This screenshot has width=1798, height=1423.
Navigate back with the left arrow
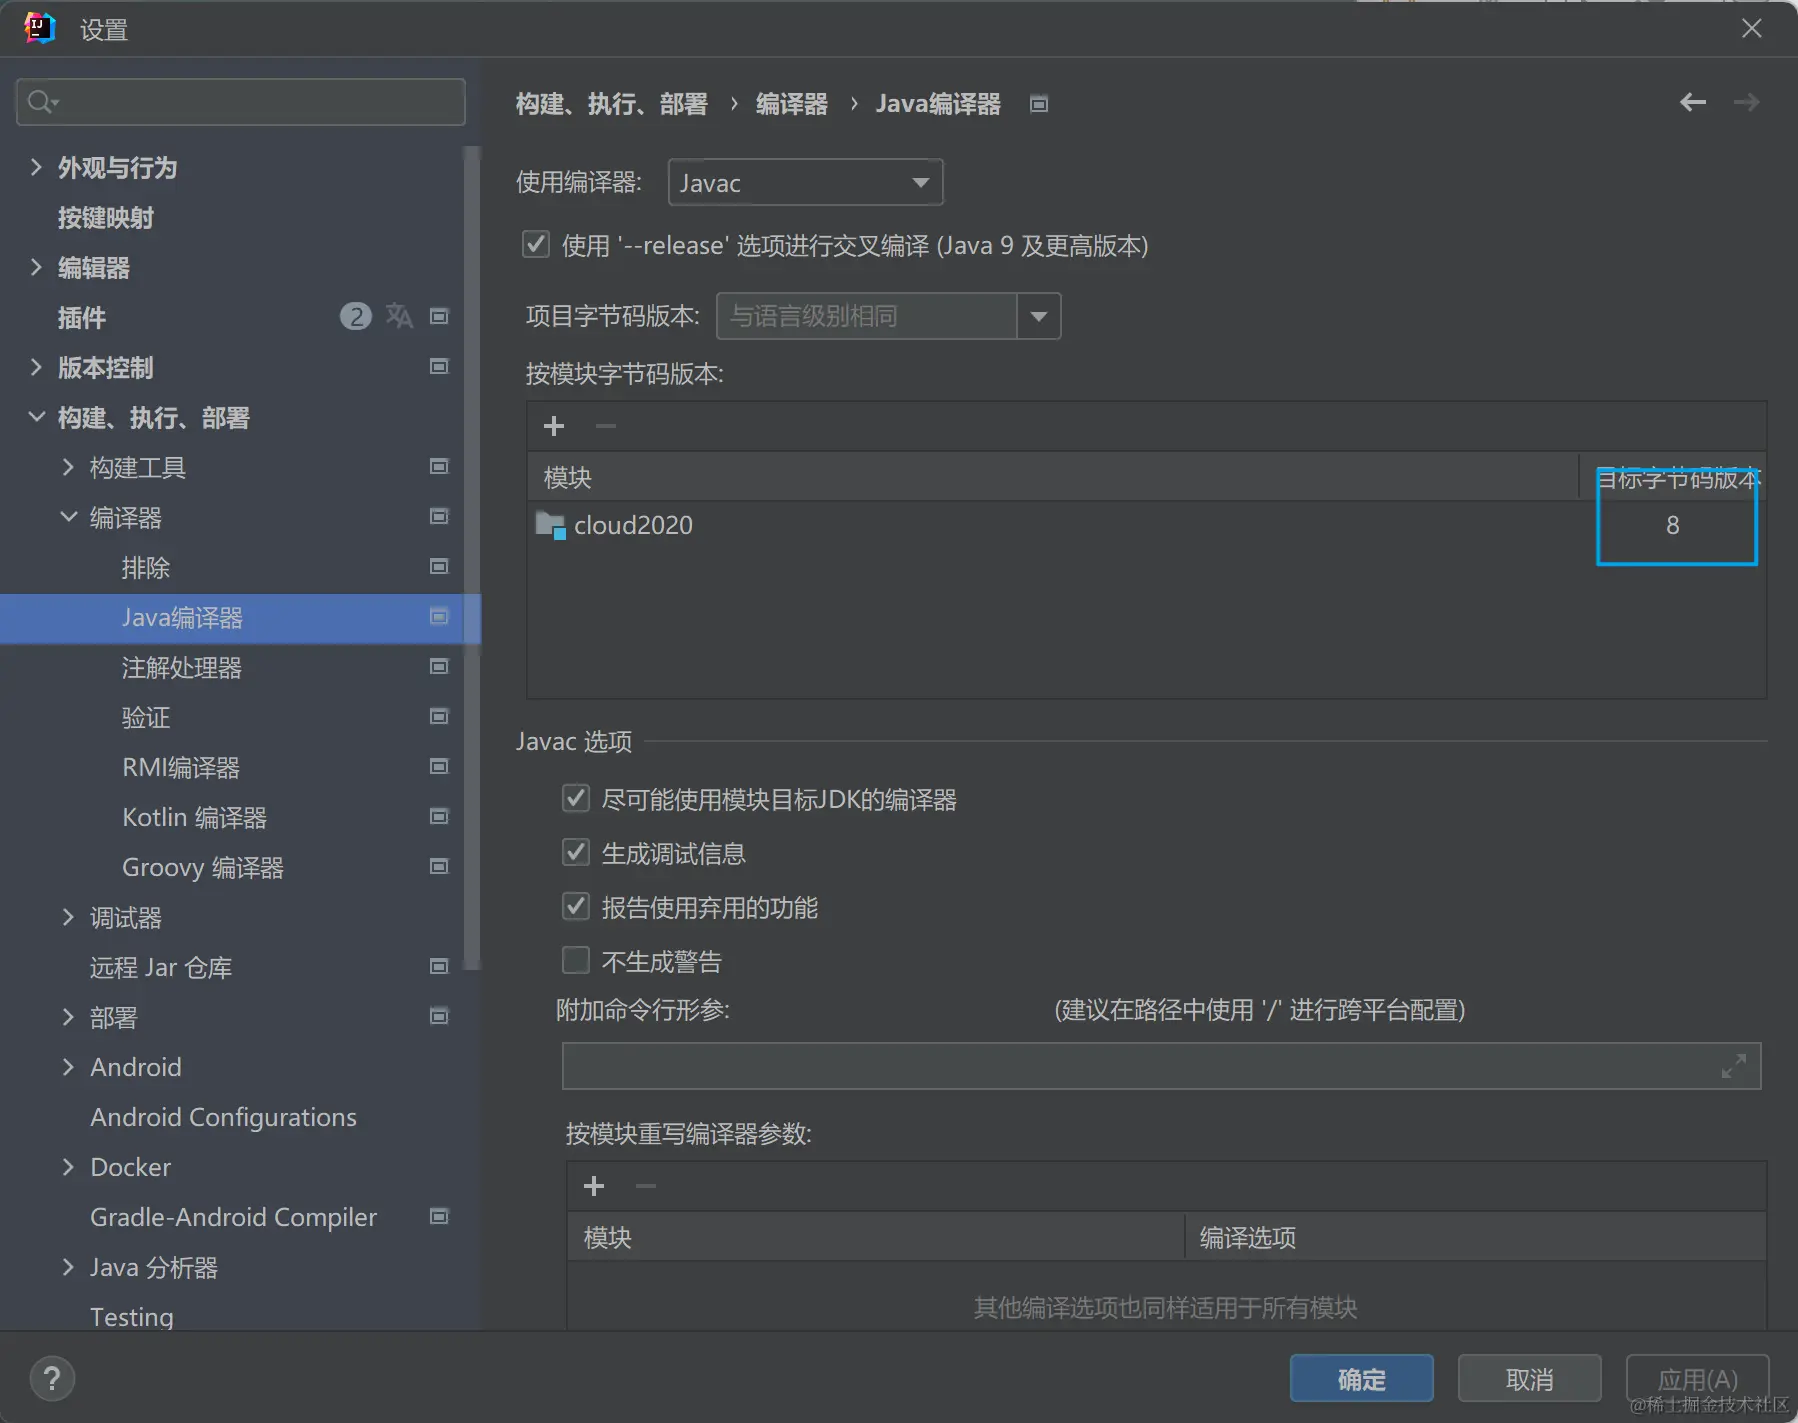tap(1693, 102)
